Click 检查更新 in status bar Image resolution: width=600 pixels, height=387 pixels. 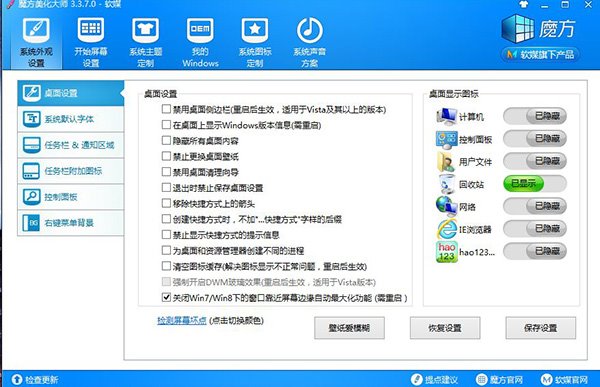[35, 379]
